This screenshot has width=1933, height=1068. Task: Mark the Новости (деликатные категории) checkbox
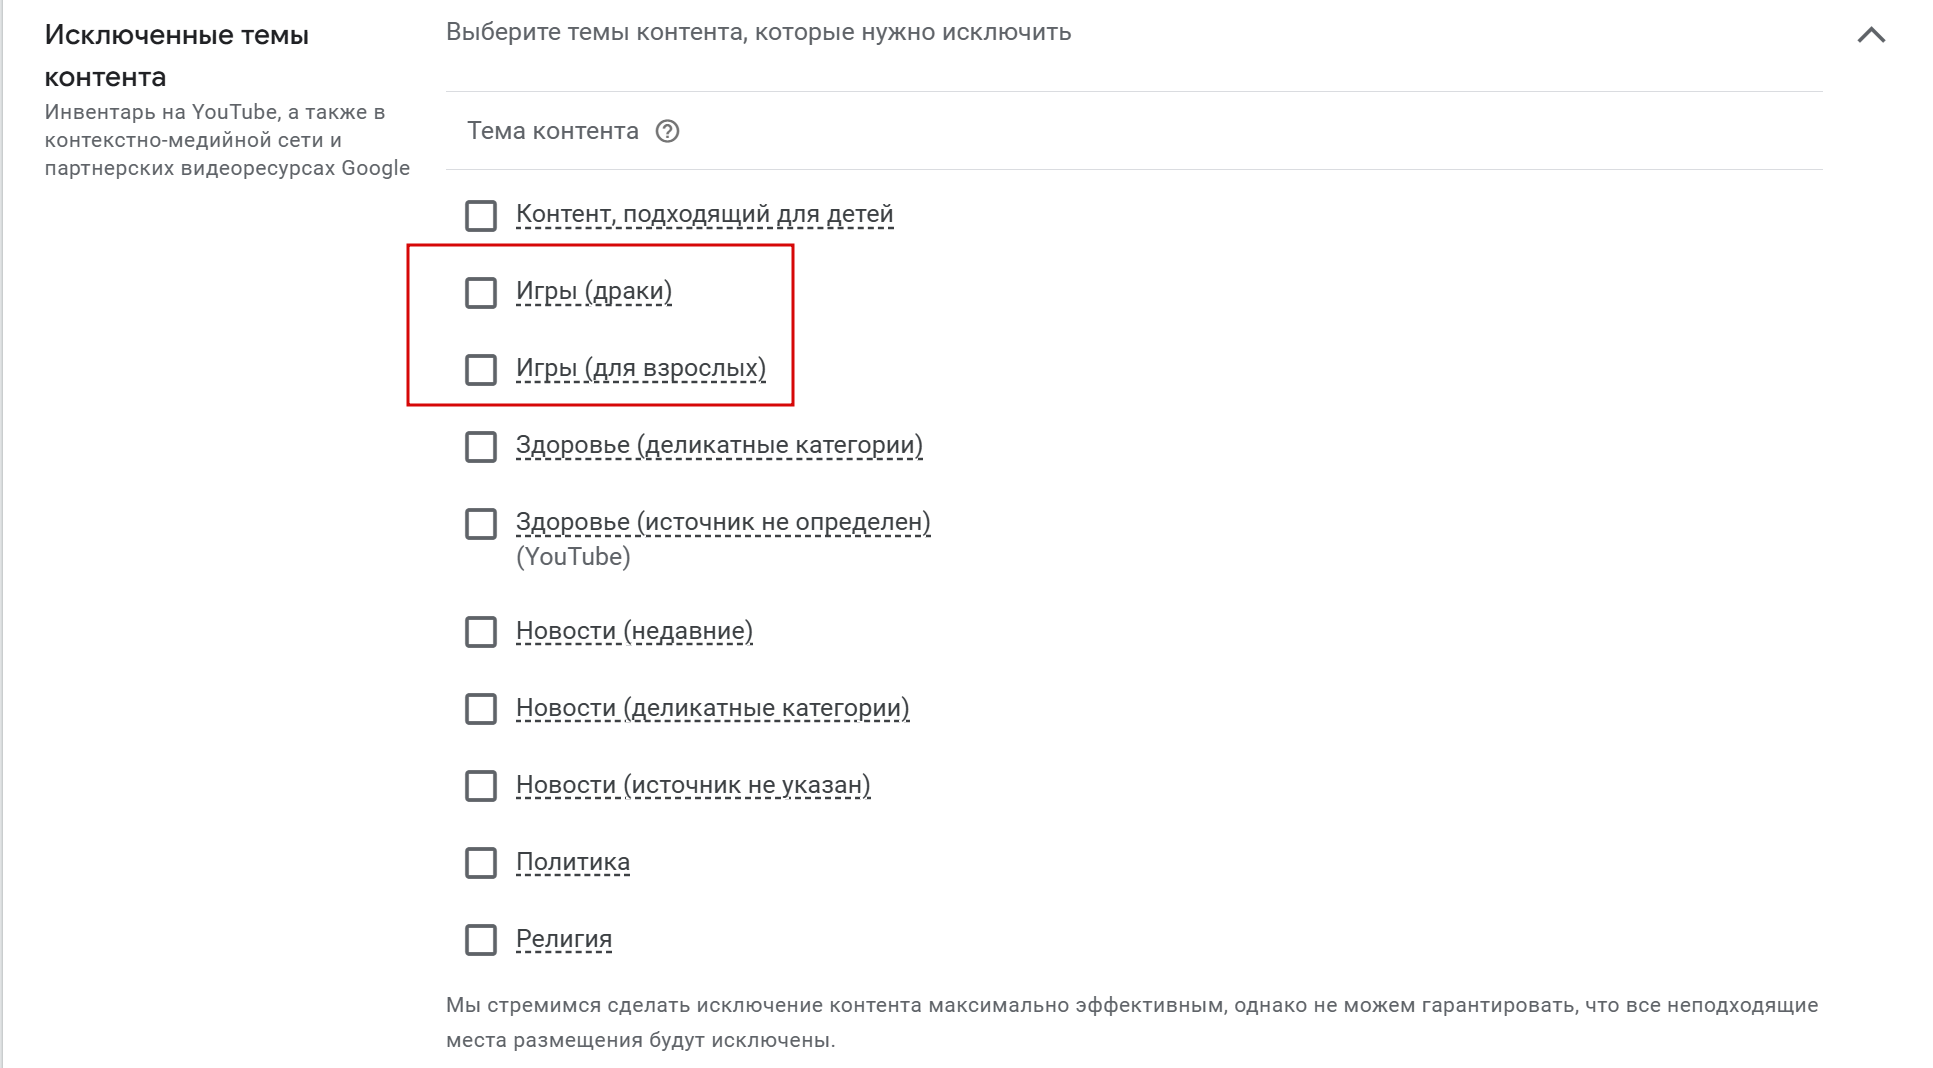pyautogui.click(x=481, y=709)
